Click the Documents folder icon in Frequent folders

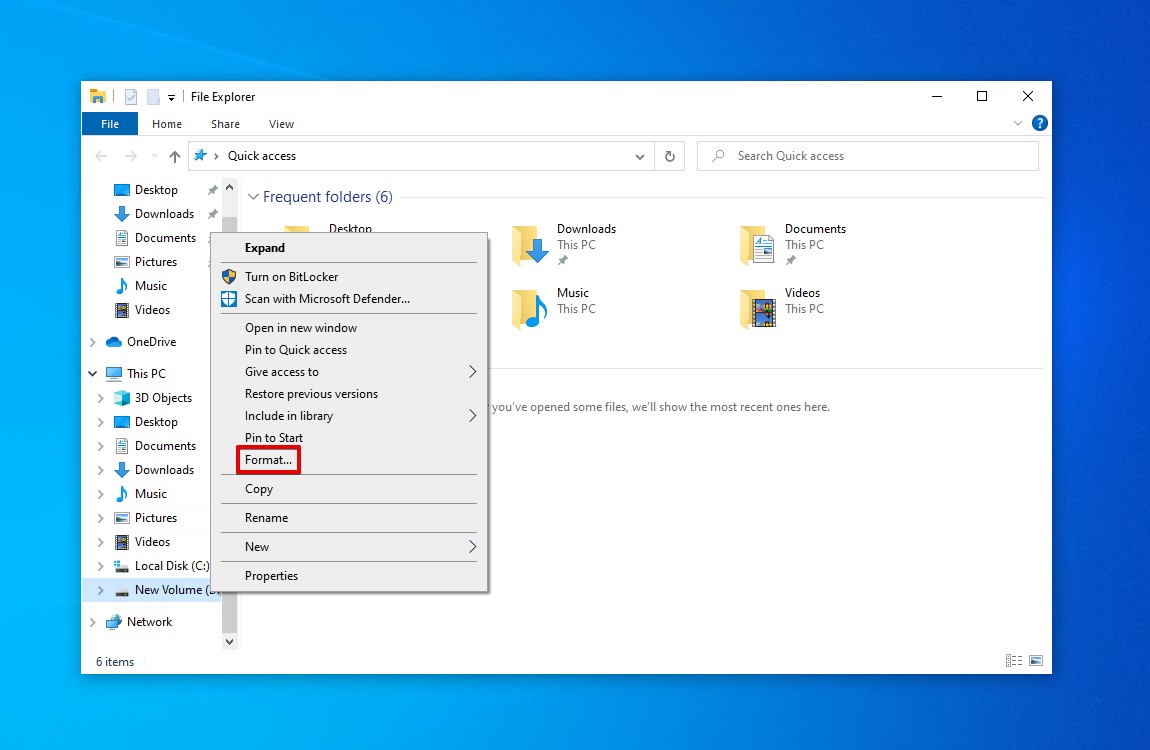[x=758, y=244]
